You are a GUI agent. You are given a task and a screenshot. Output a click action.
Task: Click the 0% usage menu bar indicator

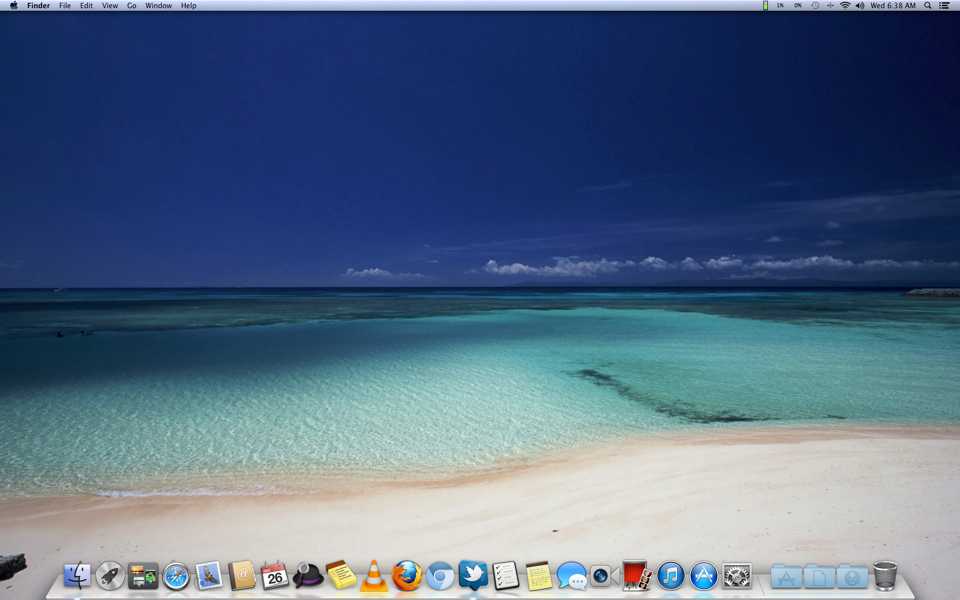(798, 6)
